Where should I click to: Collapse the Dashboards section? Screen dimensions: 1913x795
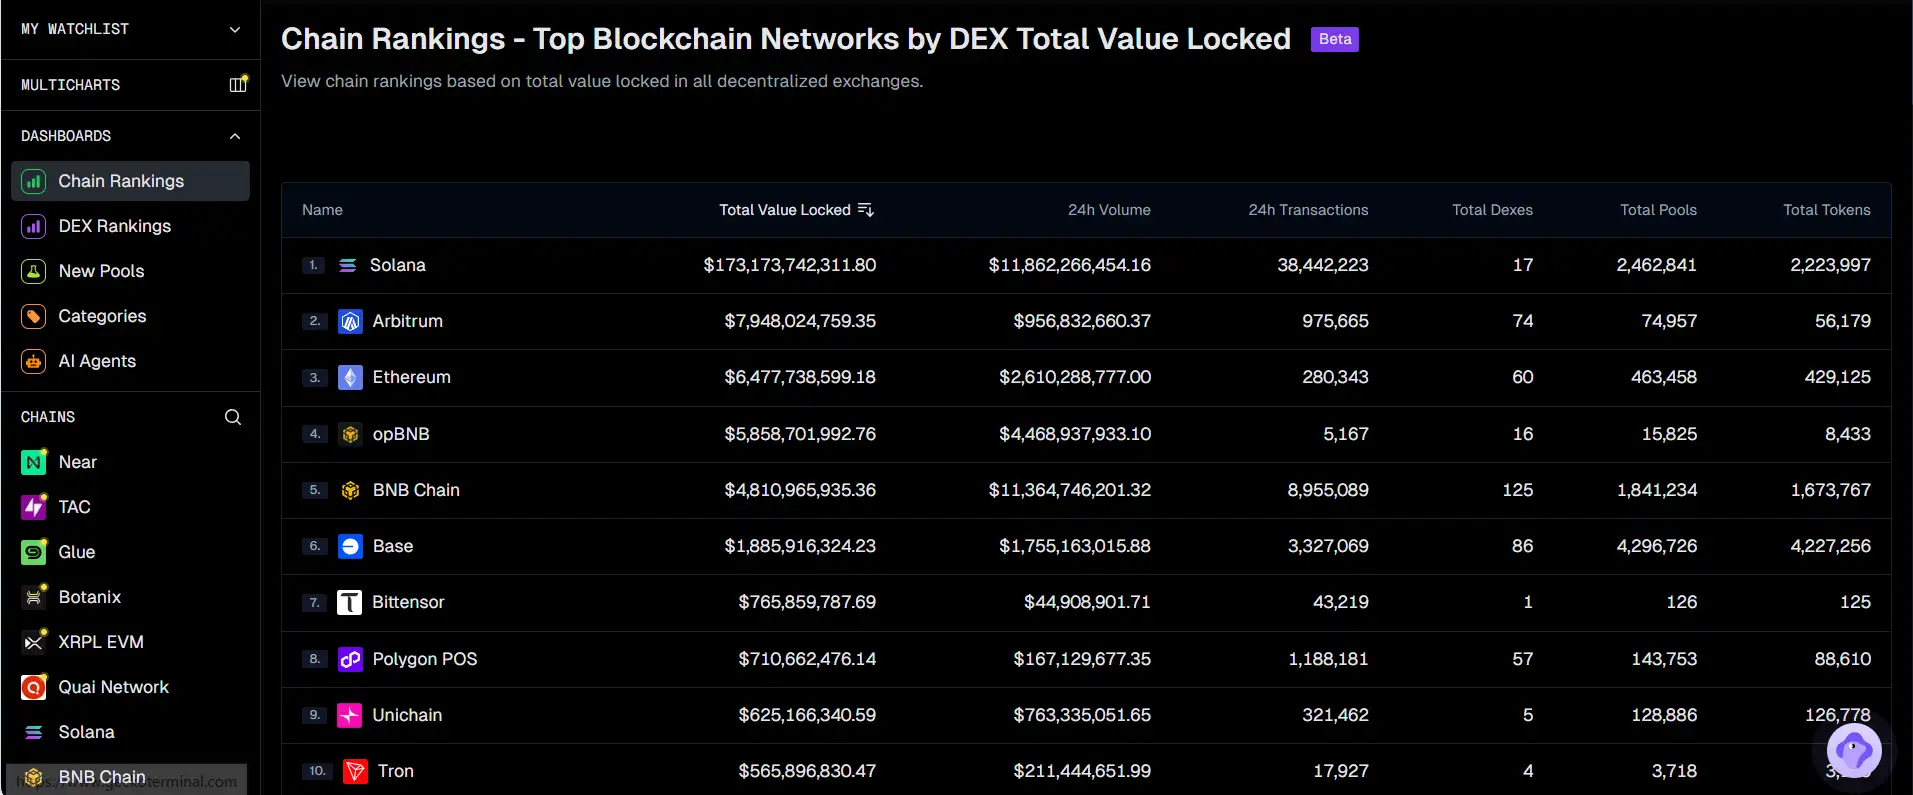[235, 136]
